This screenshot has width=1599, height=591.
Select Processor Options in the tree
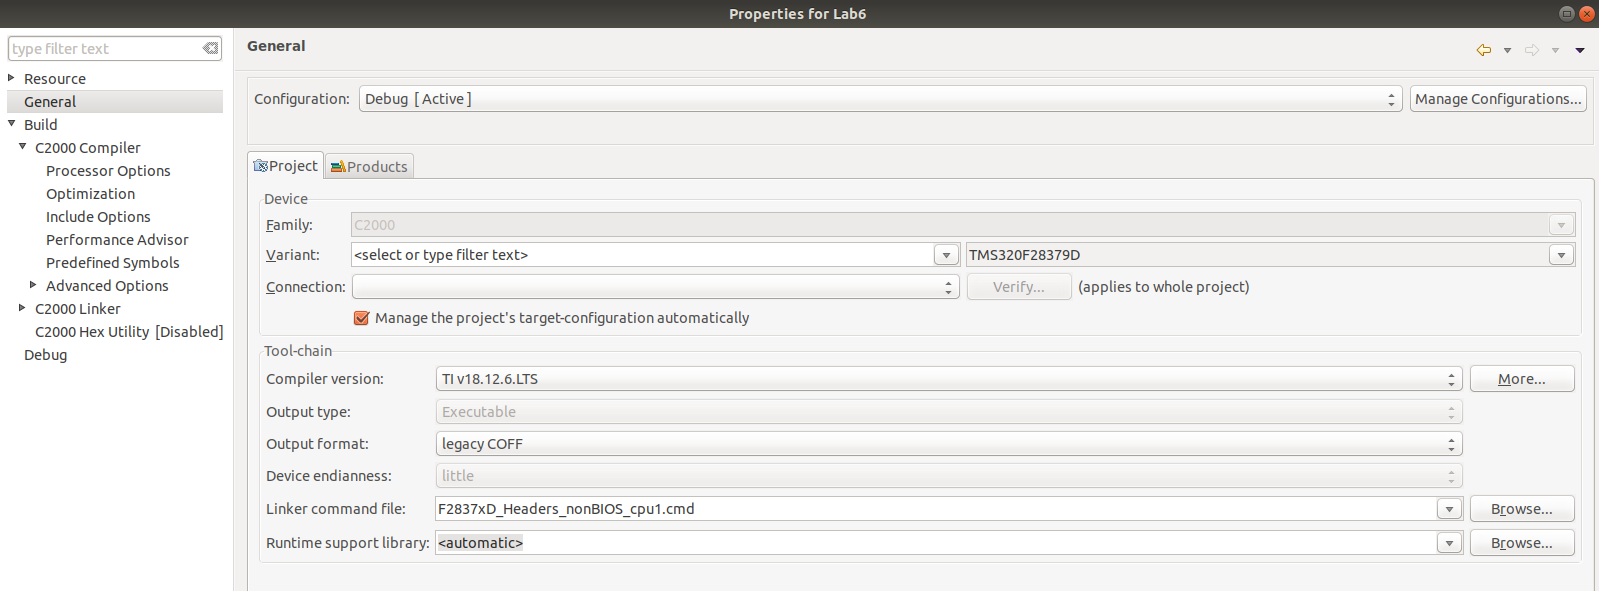[108, 171]
